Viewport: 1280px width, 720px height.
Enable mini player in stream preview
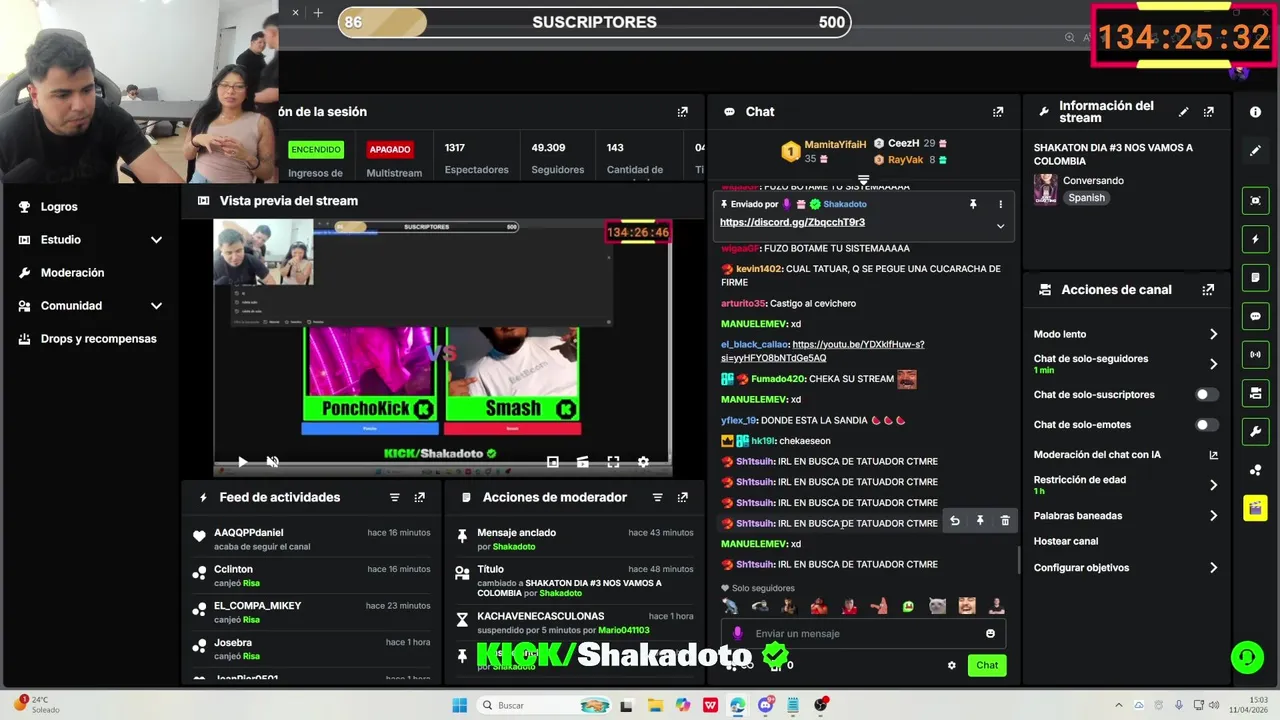pyautogui.click(x=553, y=462)
